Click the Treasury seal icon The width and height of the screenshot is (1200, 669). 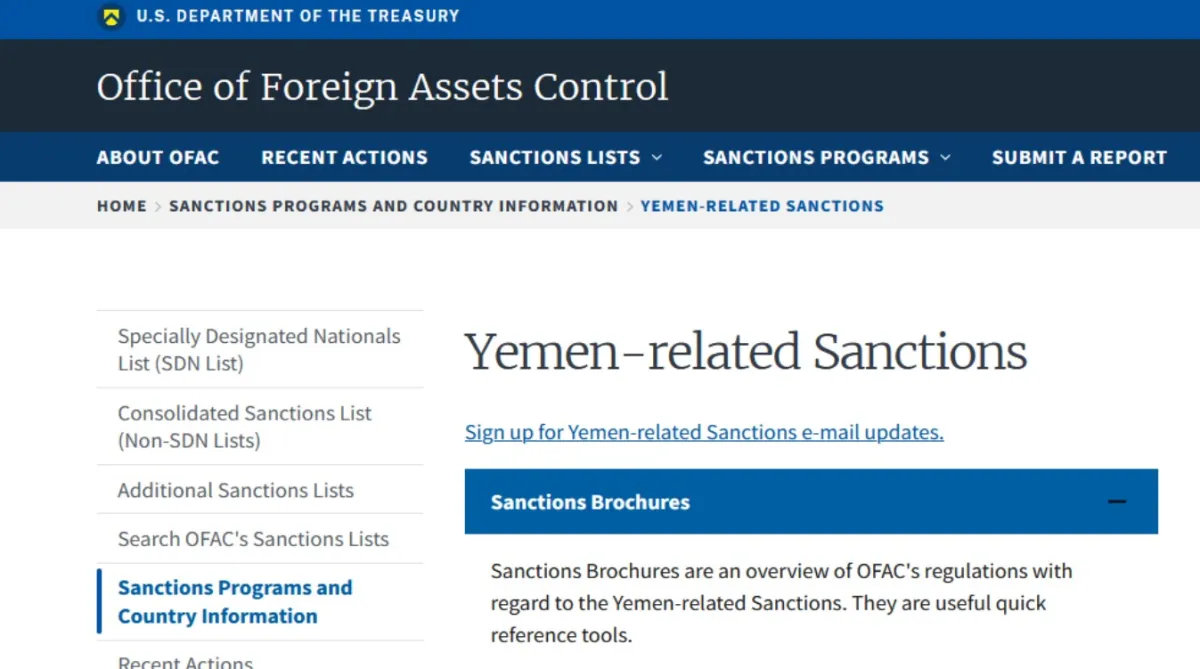tap(111, 16)
